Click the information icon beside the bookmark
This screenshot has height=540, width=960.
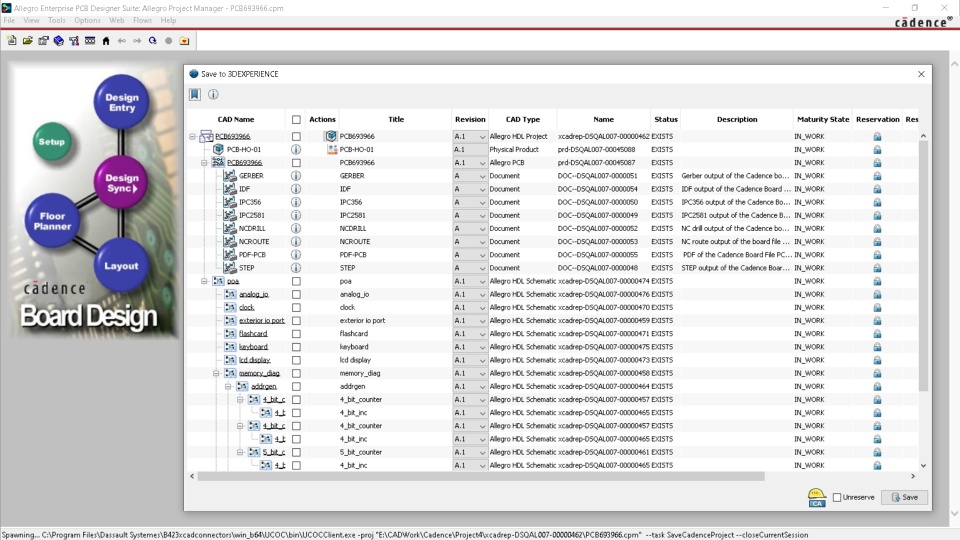click(x=213, y=94)
